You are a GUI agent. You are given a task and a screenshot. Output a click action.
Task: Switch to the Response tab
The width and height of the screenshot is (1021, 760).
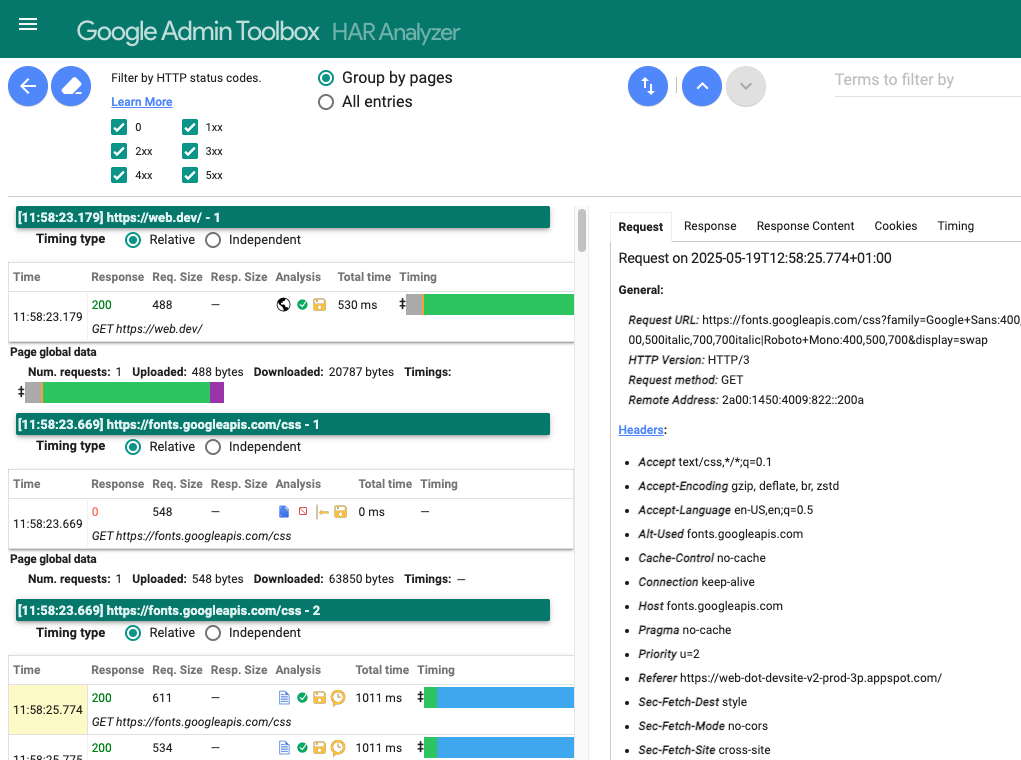[710, 226]
